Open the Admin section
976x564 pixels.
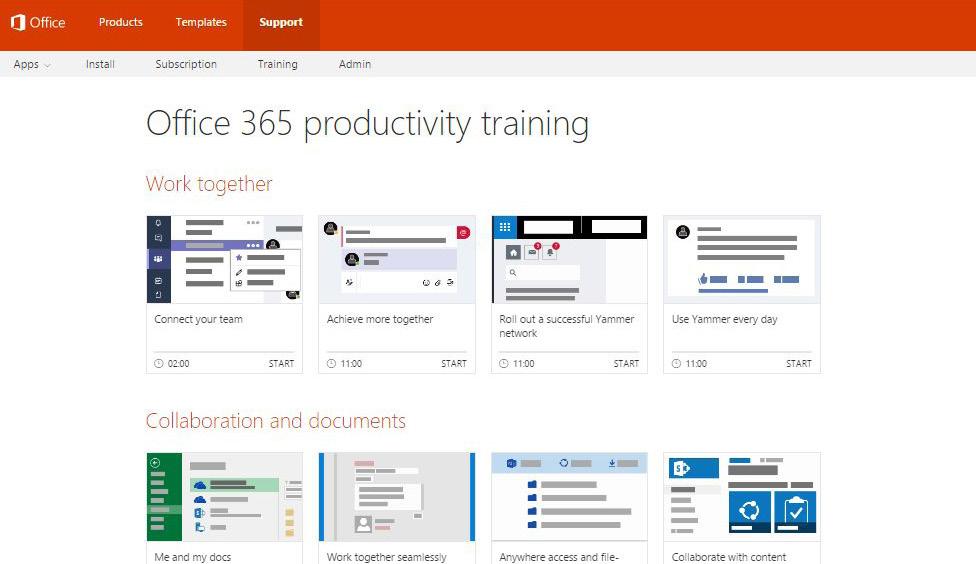pos(355,64)
